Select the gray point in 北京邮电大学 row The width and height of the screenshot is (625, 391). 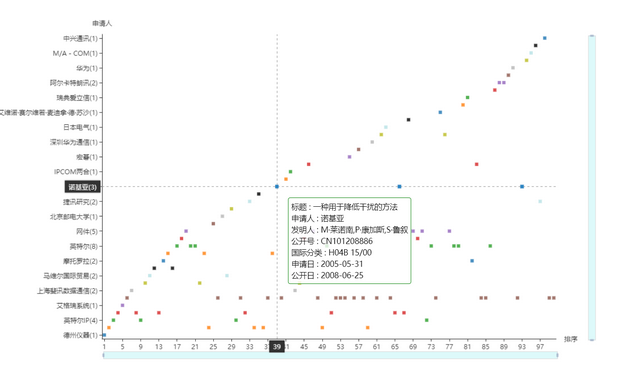tap(222, 216)
